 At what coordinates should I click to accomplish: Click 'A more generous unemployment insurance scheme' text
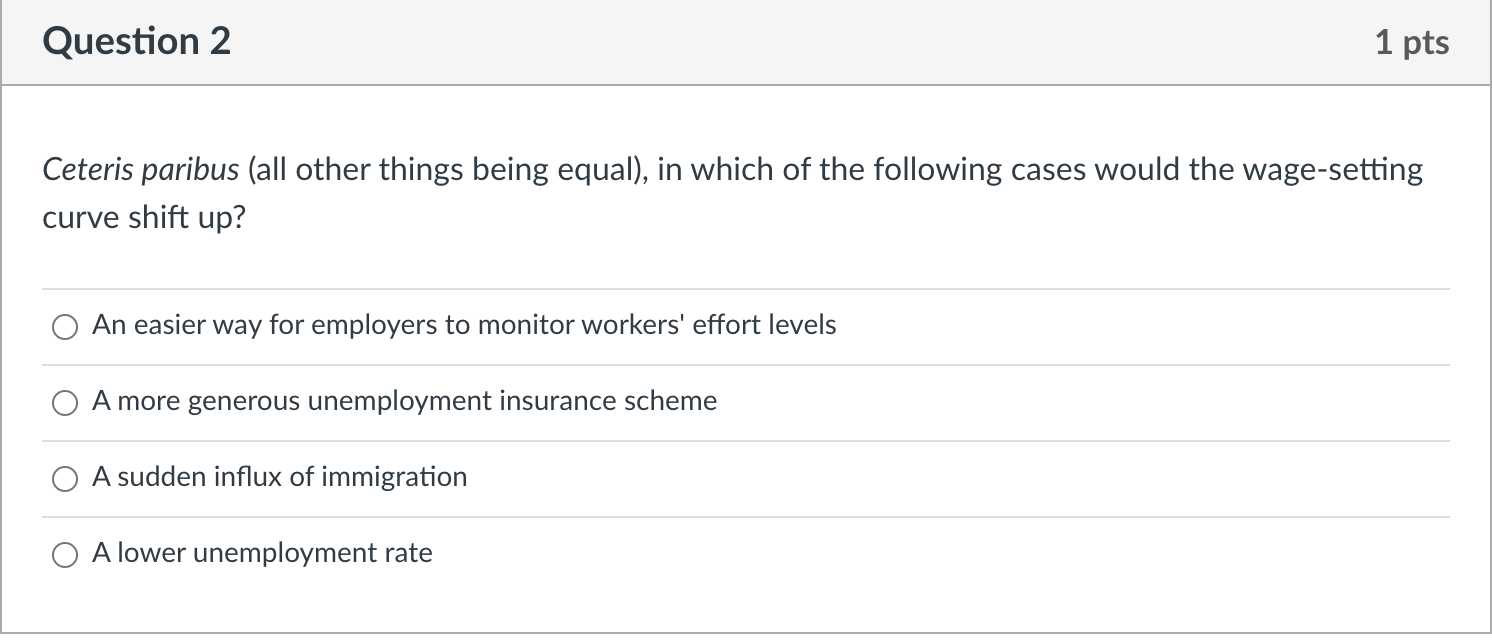coord(404,401)
